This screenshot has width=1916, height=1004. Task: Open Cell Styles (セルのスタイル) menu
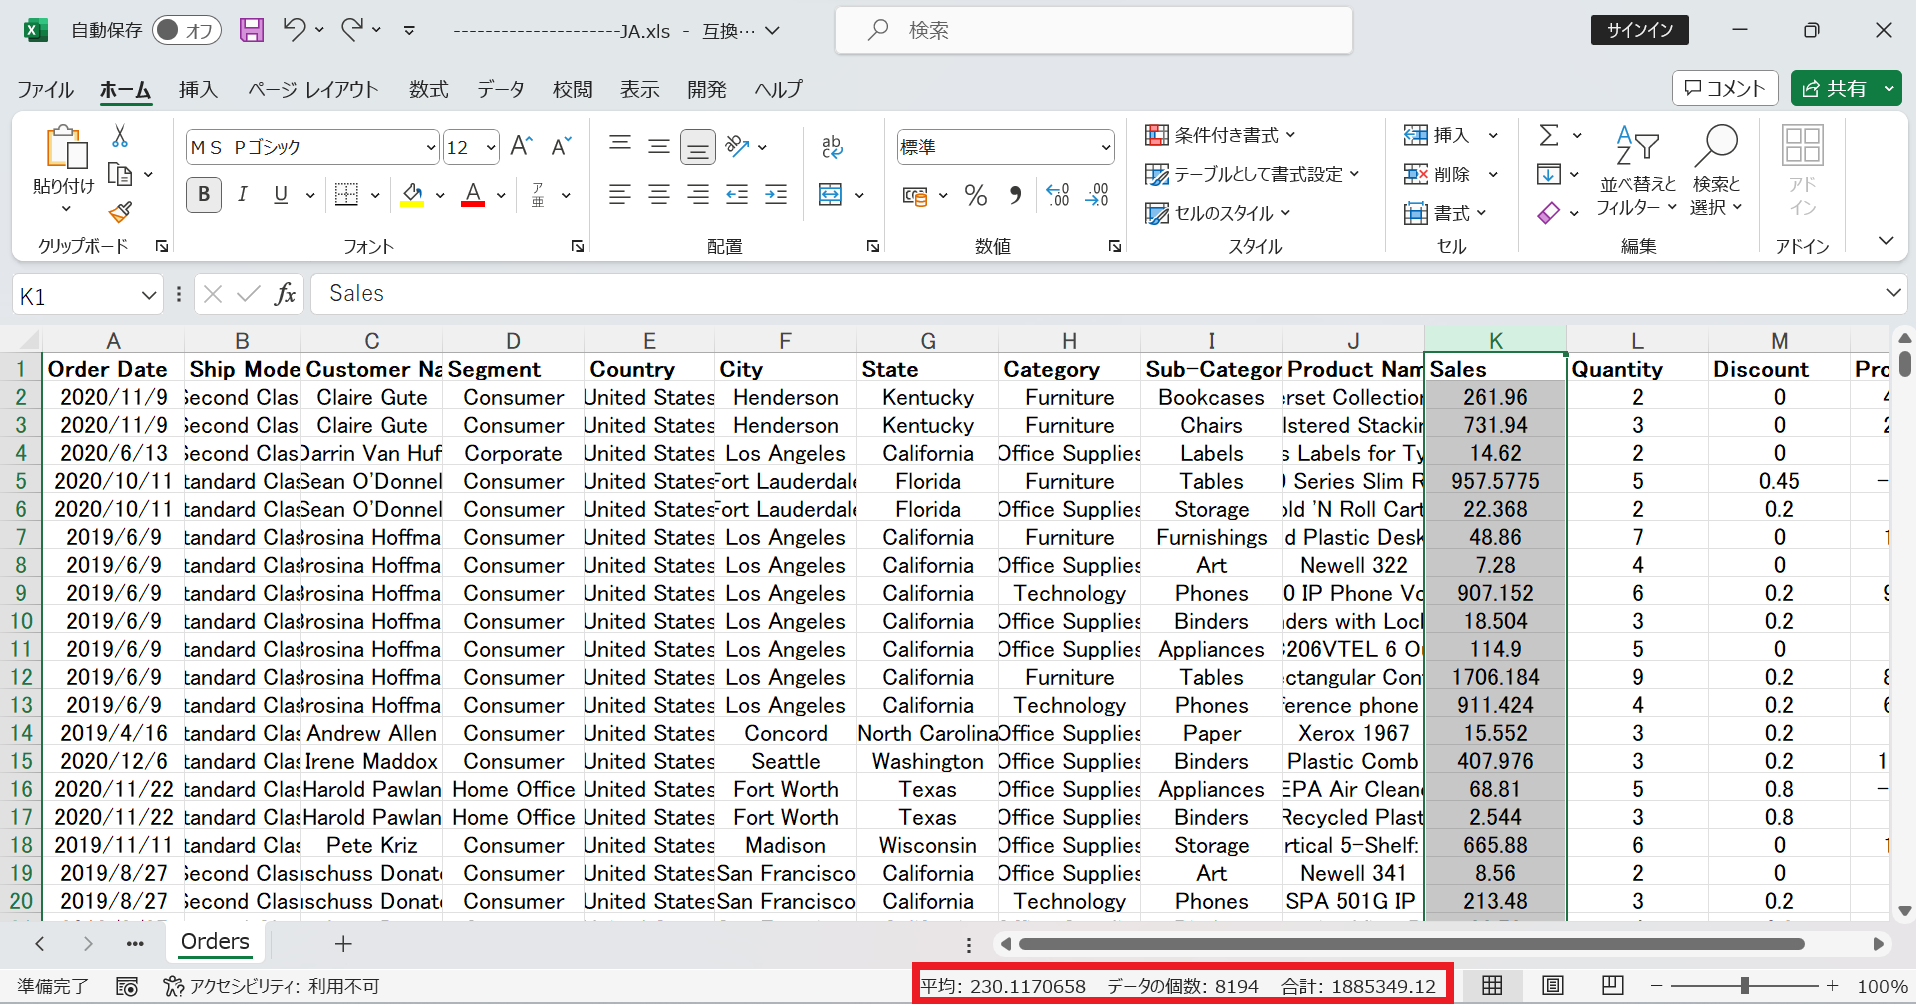tap(1217, 213)
